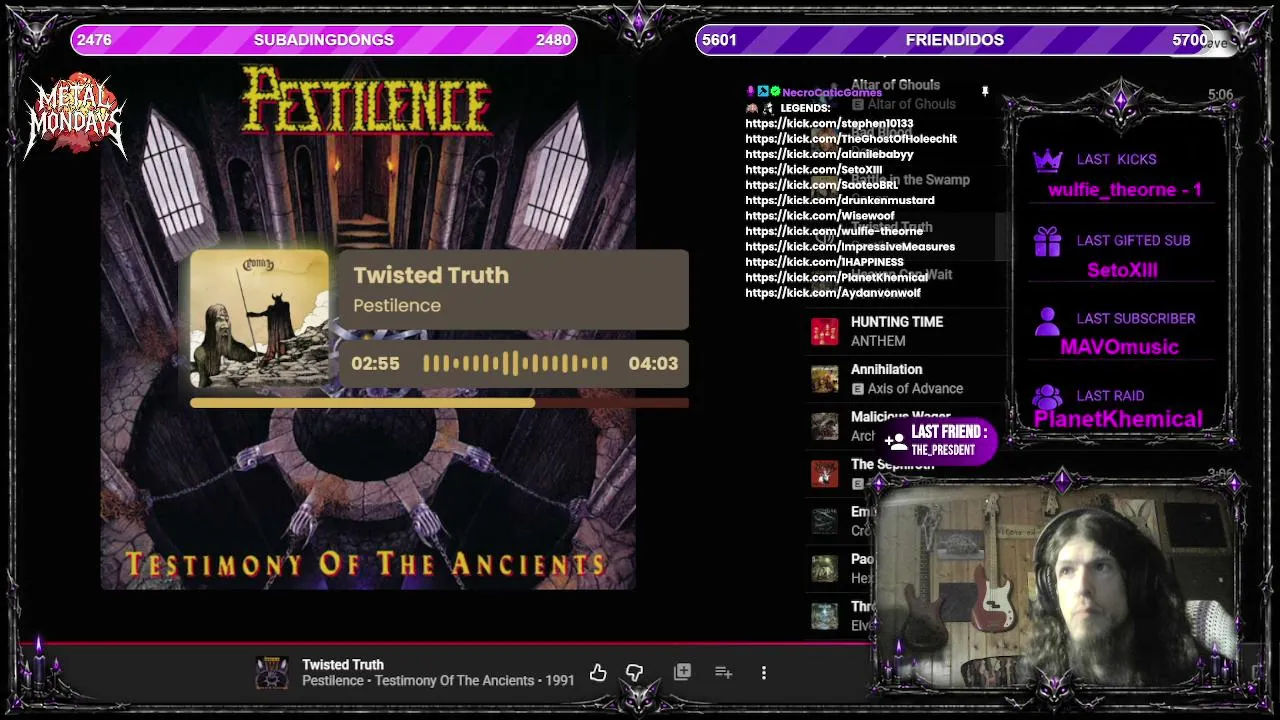Seek using the gold now-playing progress bar
The height and width of the screenshot is (720, 1280).
click(439, 403)
